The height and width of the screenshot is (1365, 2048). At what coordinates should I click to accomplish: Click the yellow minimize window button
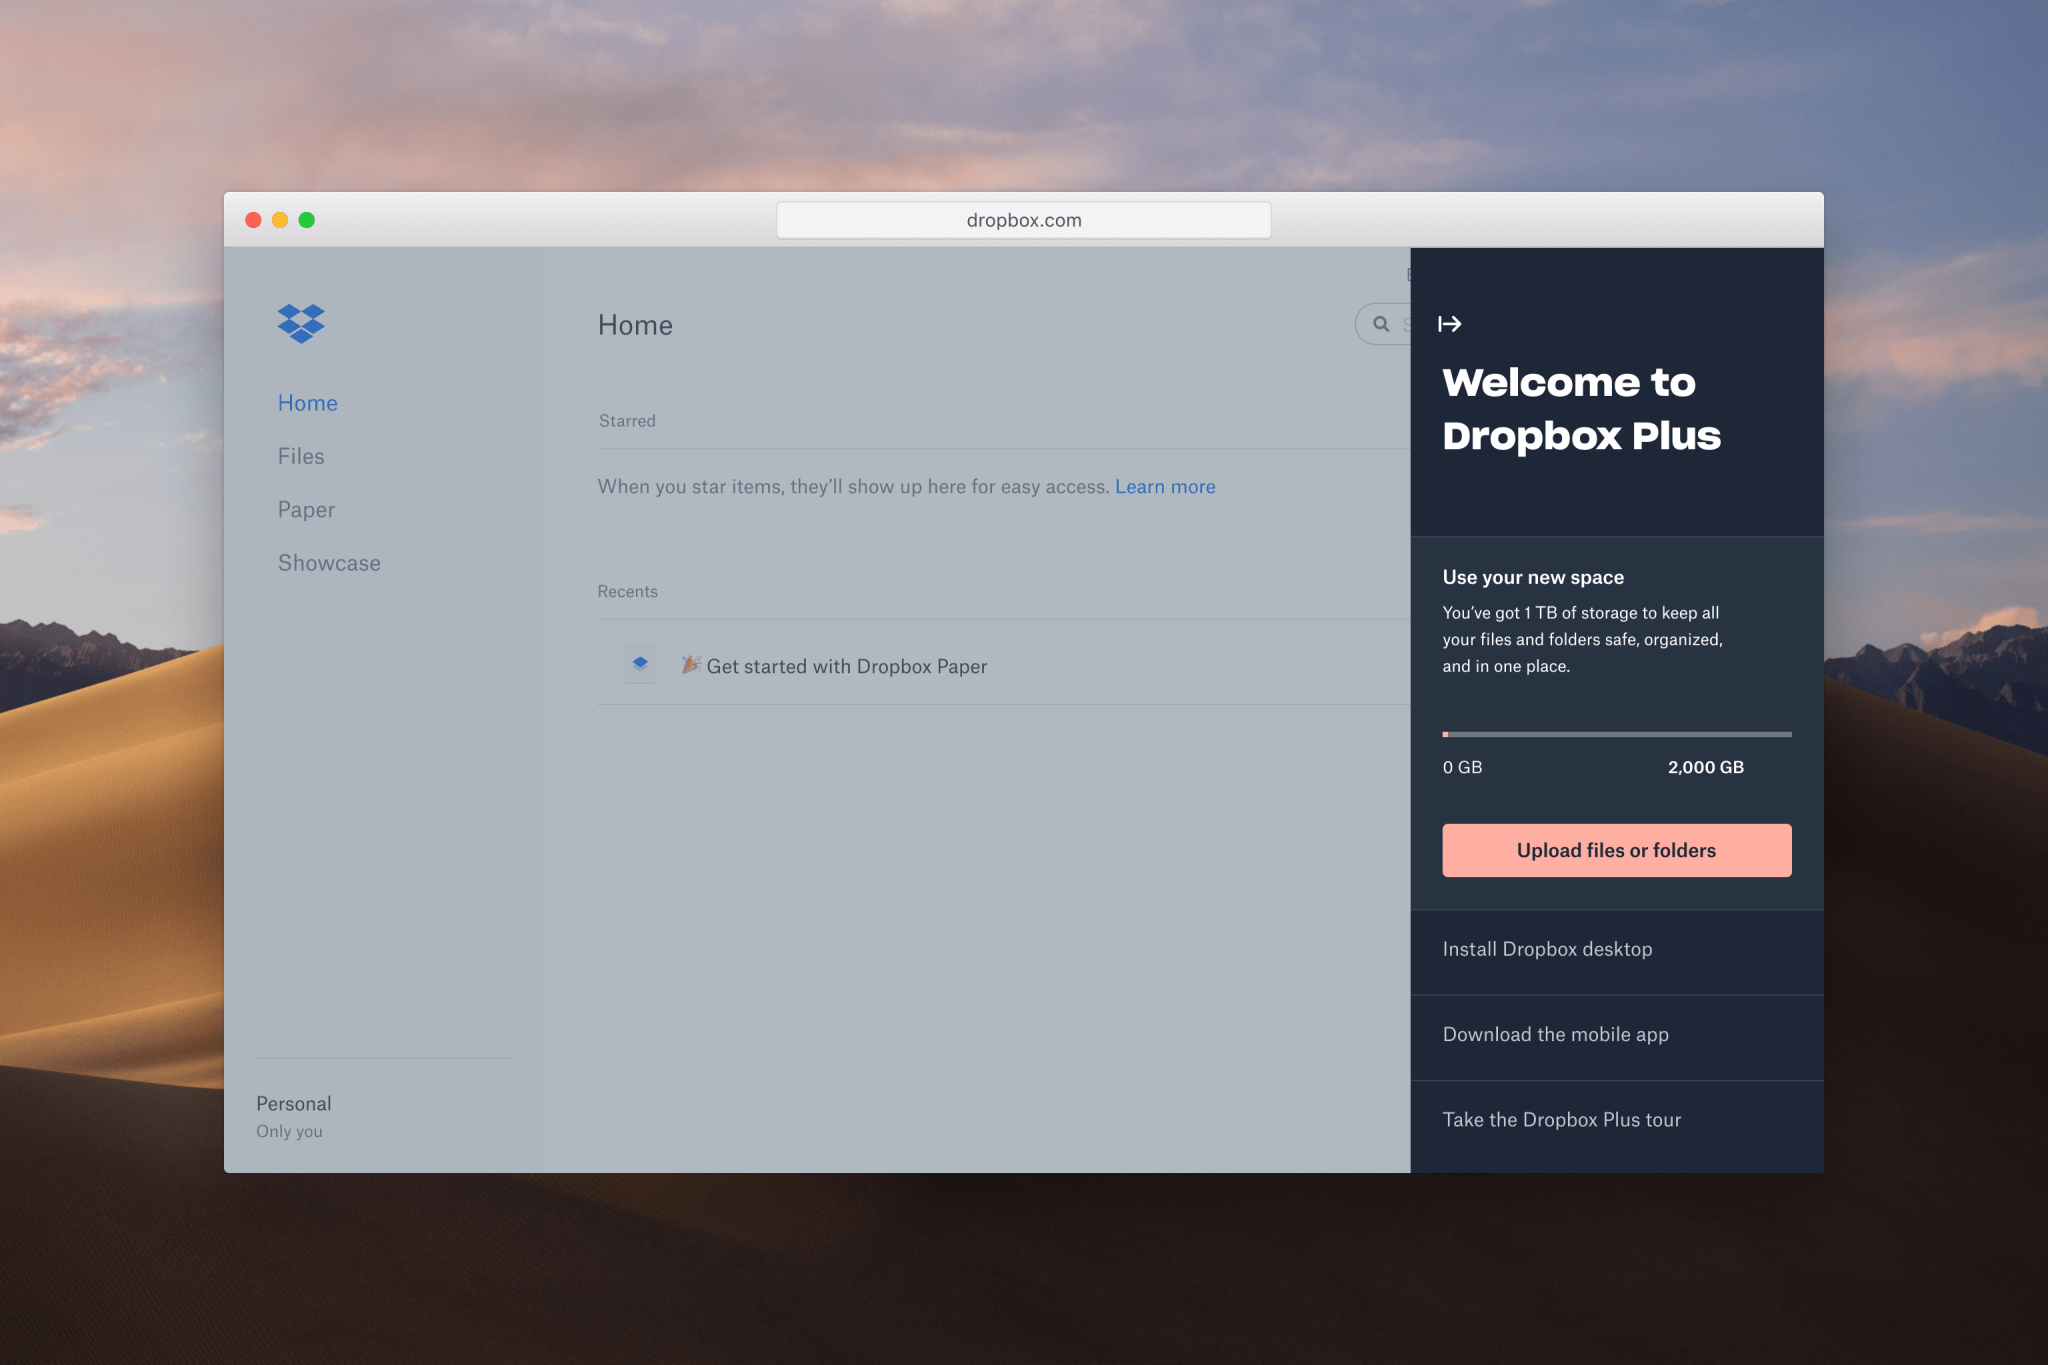click(280, 220)
